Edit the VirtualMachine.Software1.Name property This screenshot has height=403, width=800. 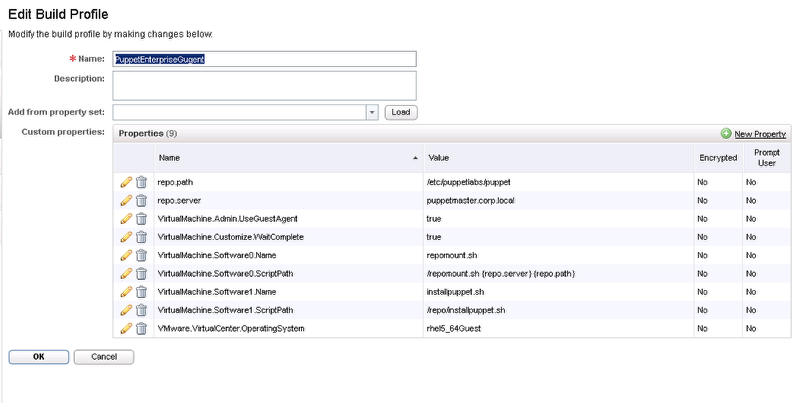click(126, 292)
